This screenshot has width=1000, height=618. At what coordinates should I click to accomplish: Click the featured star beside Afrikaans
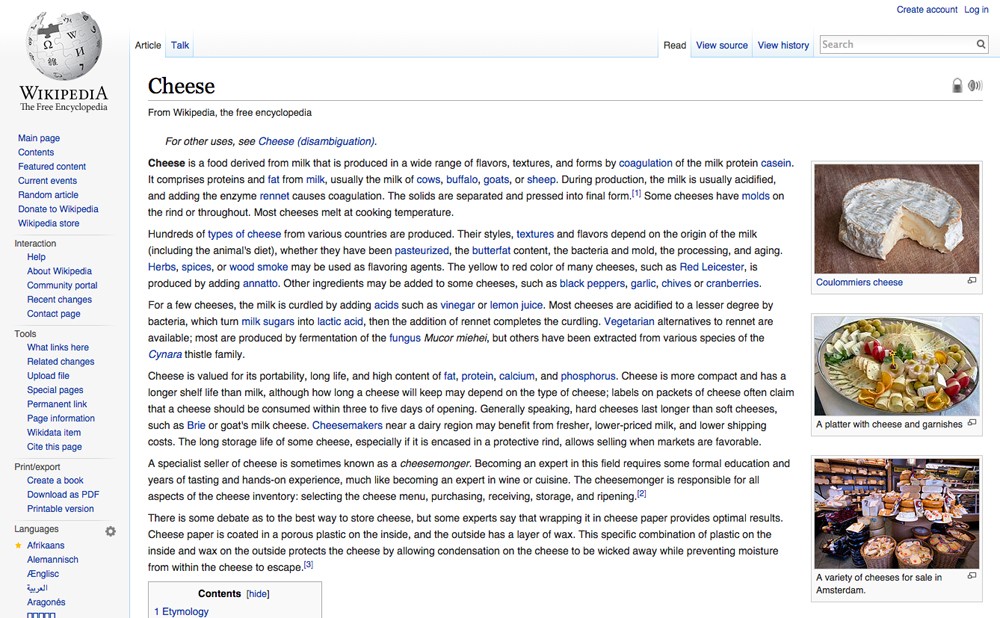[18, 545]
